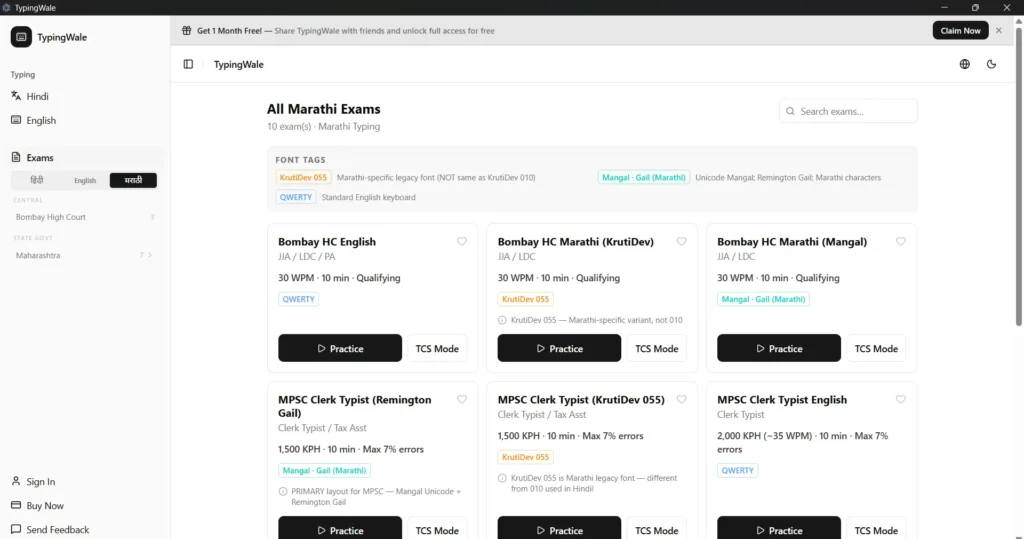
Task: Click the QWERTY badge on Bombay HC English card
Action: (x=298, y=299)
